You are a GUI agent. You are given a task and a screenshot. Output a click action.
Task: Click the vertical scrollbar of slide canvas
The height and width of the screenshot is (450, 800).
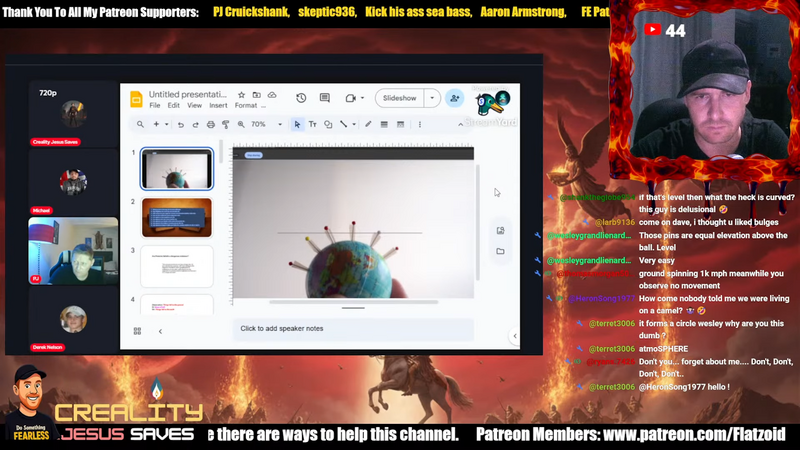pyautogui.click(x=478, y=223)
